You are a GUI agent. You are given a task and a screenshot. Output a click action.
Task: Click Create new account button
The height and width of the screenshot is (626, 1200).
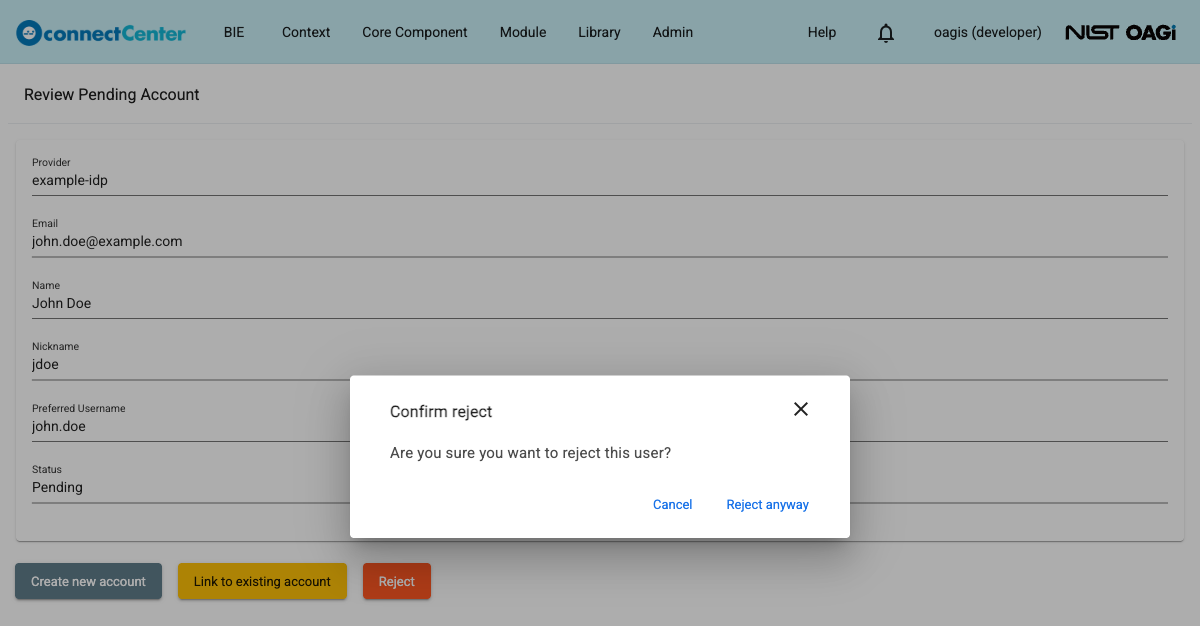pos(88,581)
